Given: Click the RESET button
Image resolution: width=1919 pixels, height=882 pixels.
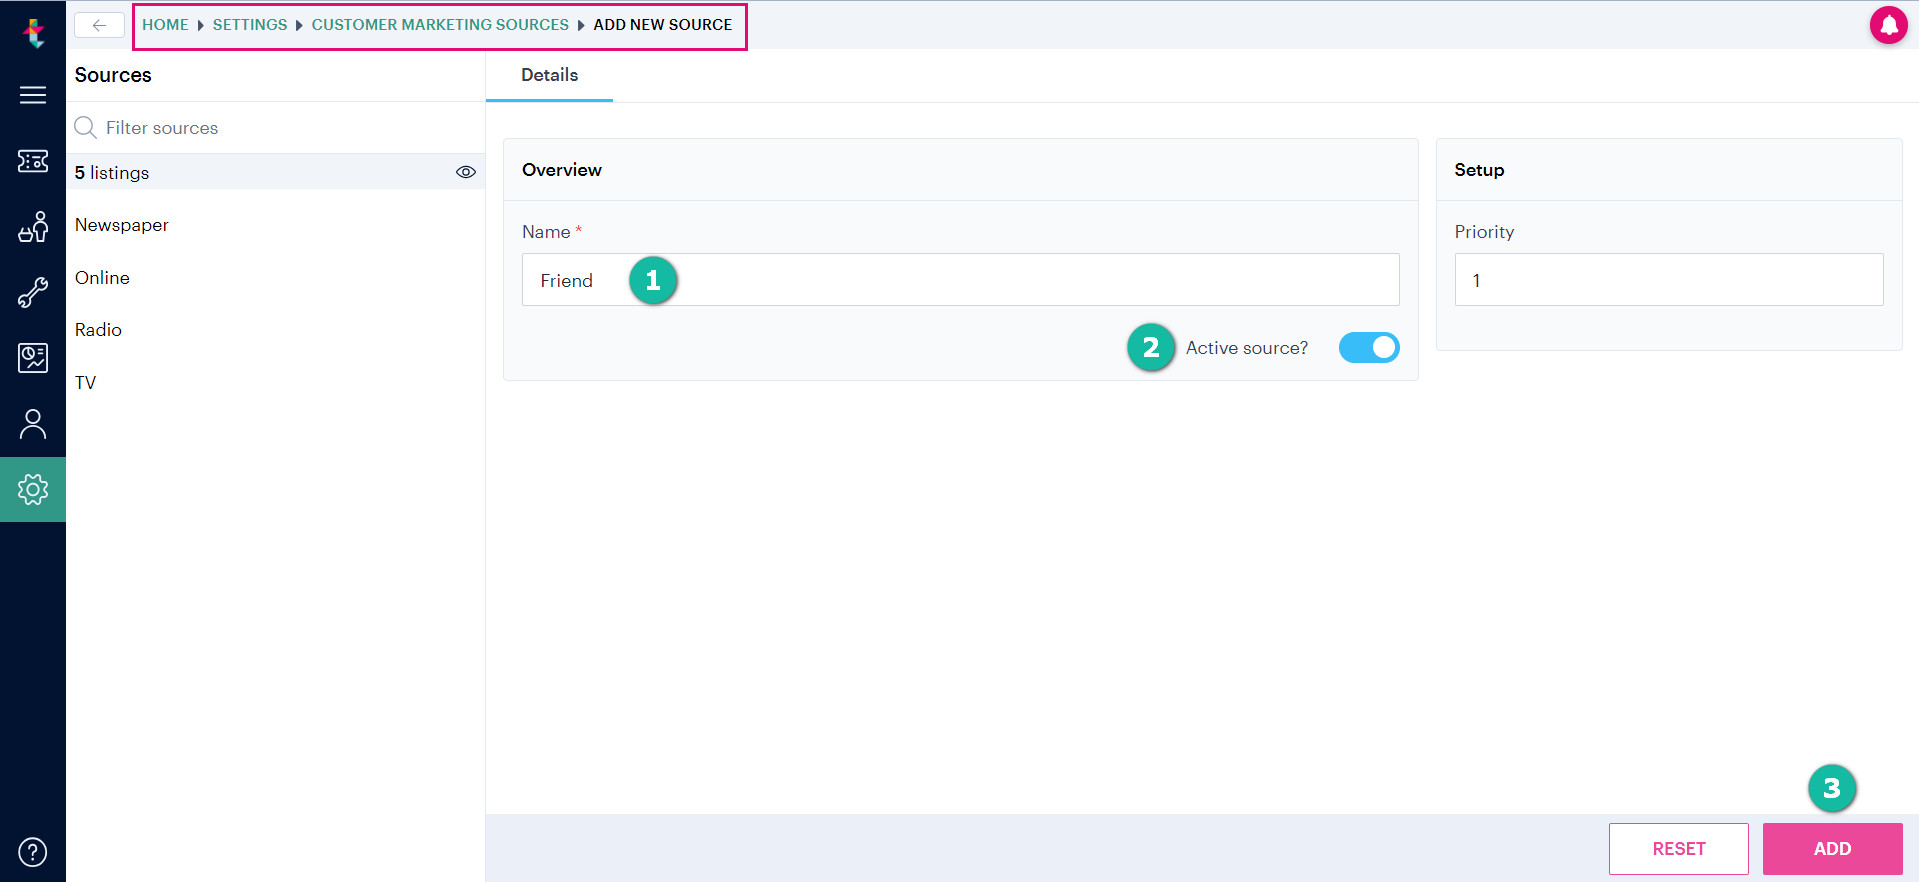Looking at the screenshot, I should [1679, 849].
